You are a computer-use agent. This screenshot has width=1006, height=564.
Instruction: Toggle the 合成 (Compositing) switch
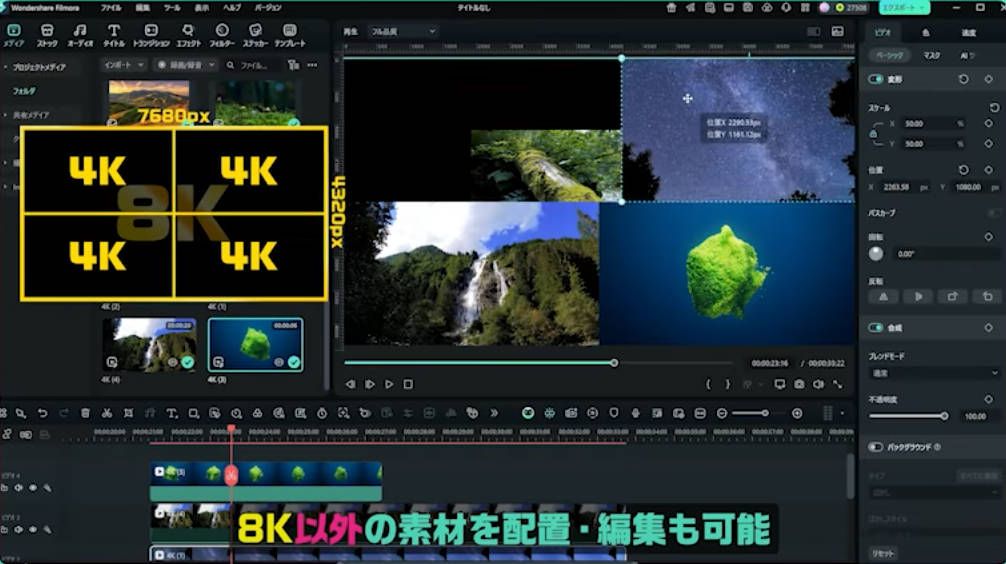point(876,327)
